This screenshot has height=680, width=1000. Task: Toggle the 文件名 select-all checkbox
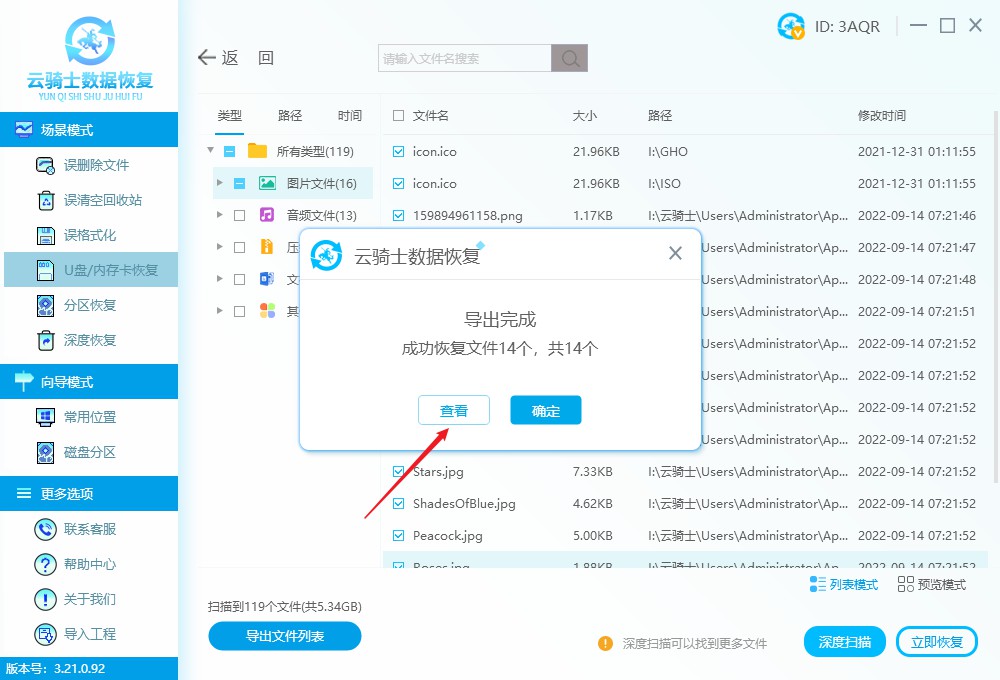pyautogui.click(x=397, y=115)
